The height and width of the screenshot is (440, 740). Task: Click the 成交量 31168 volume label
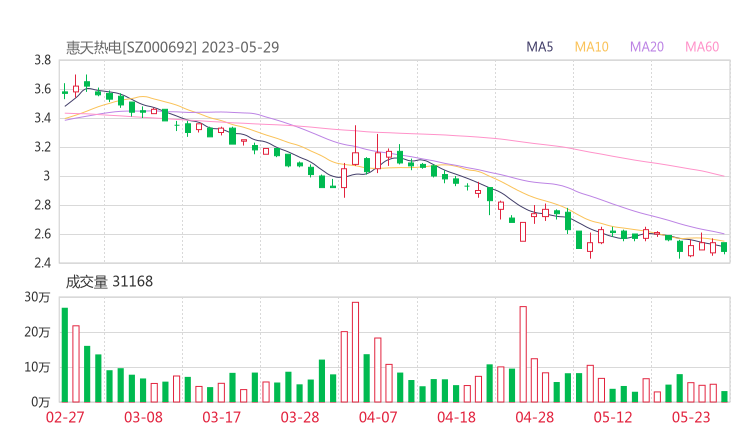point(109,282)
